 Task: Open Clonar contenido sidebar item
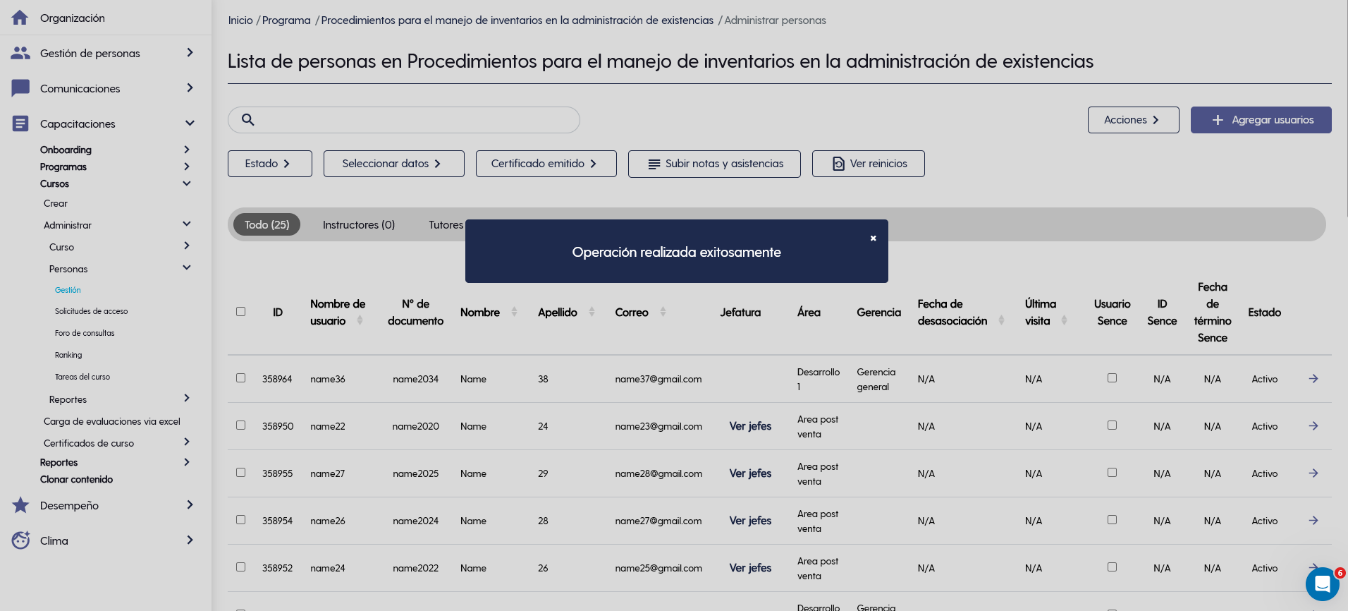click(76, 479)
